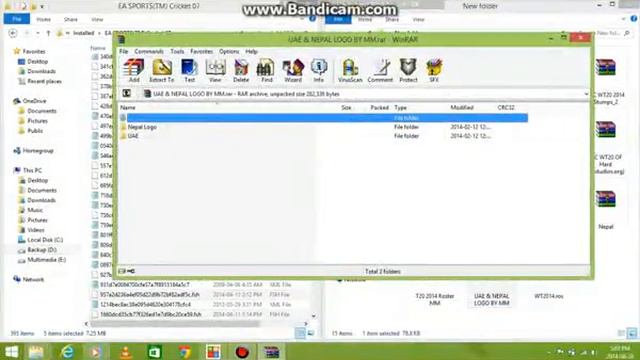
Task: Open Bandicam red record icon on taskbar
Action: tap(242, 351)
